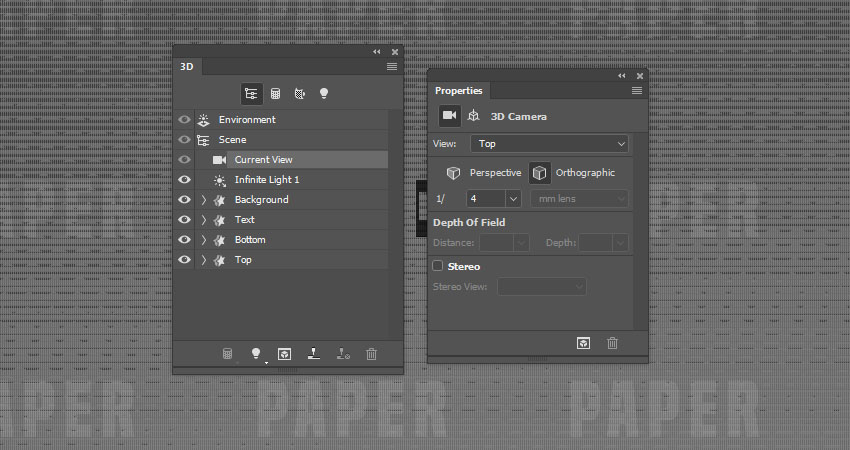Open the Depth dropdown

[620, 243]
